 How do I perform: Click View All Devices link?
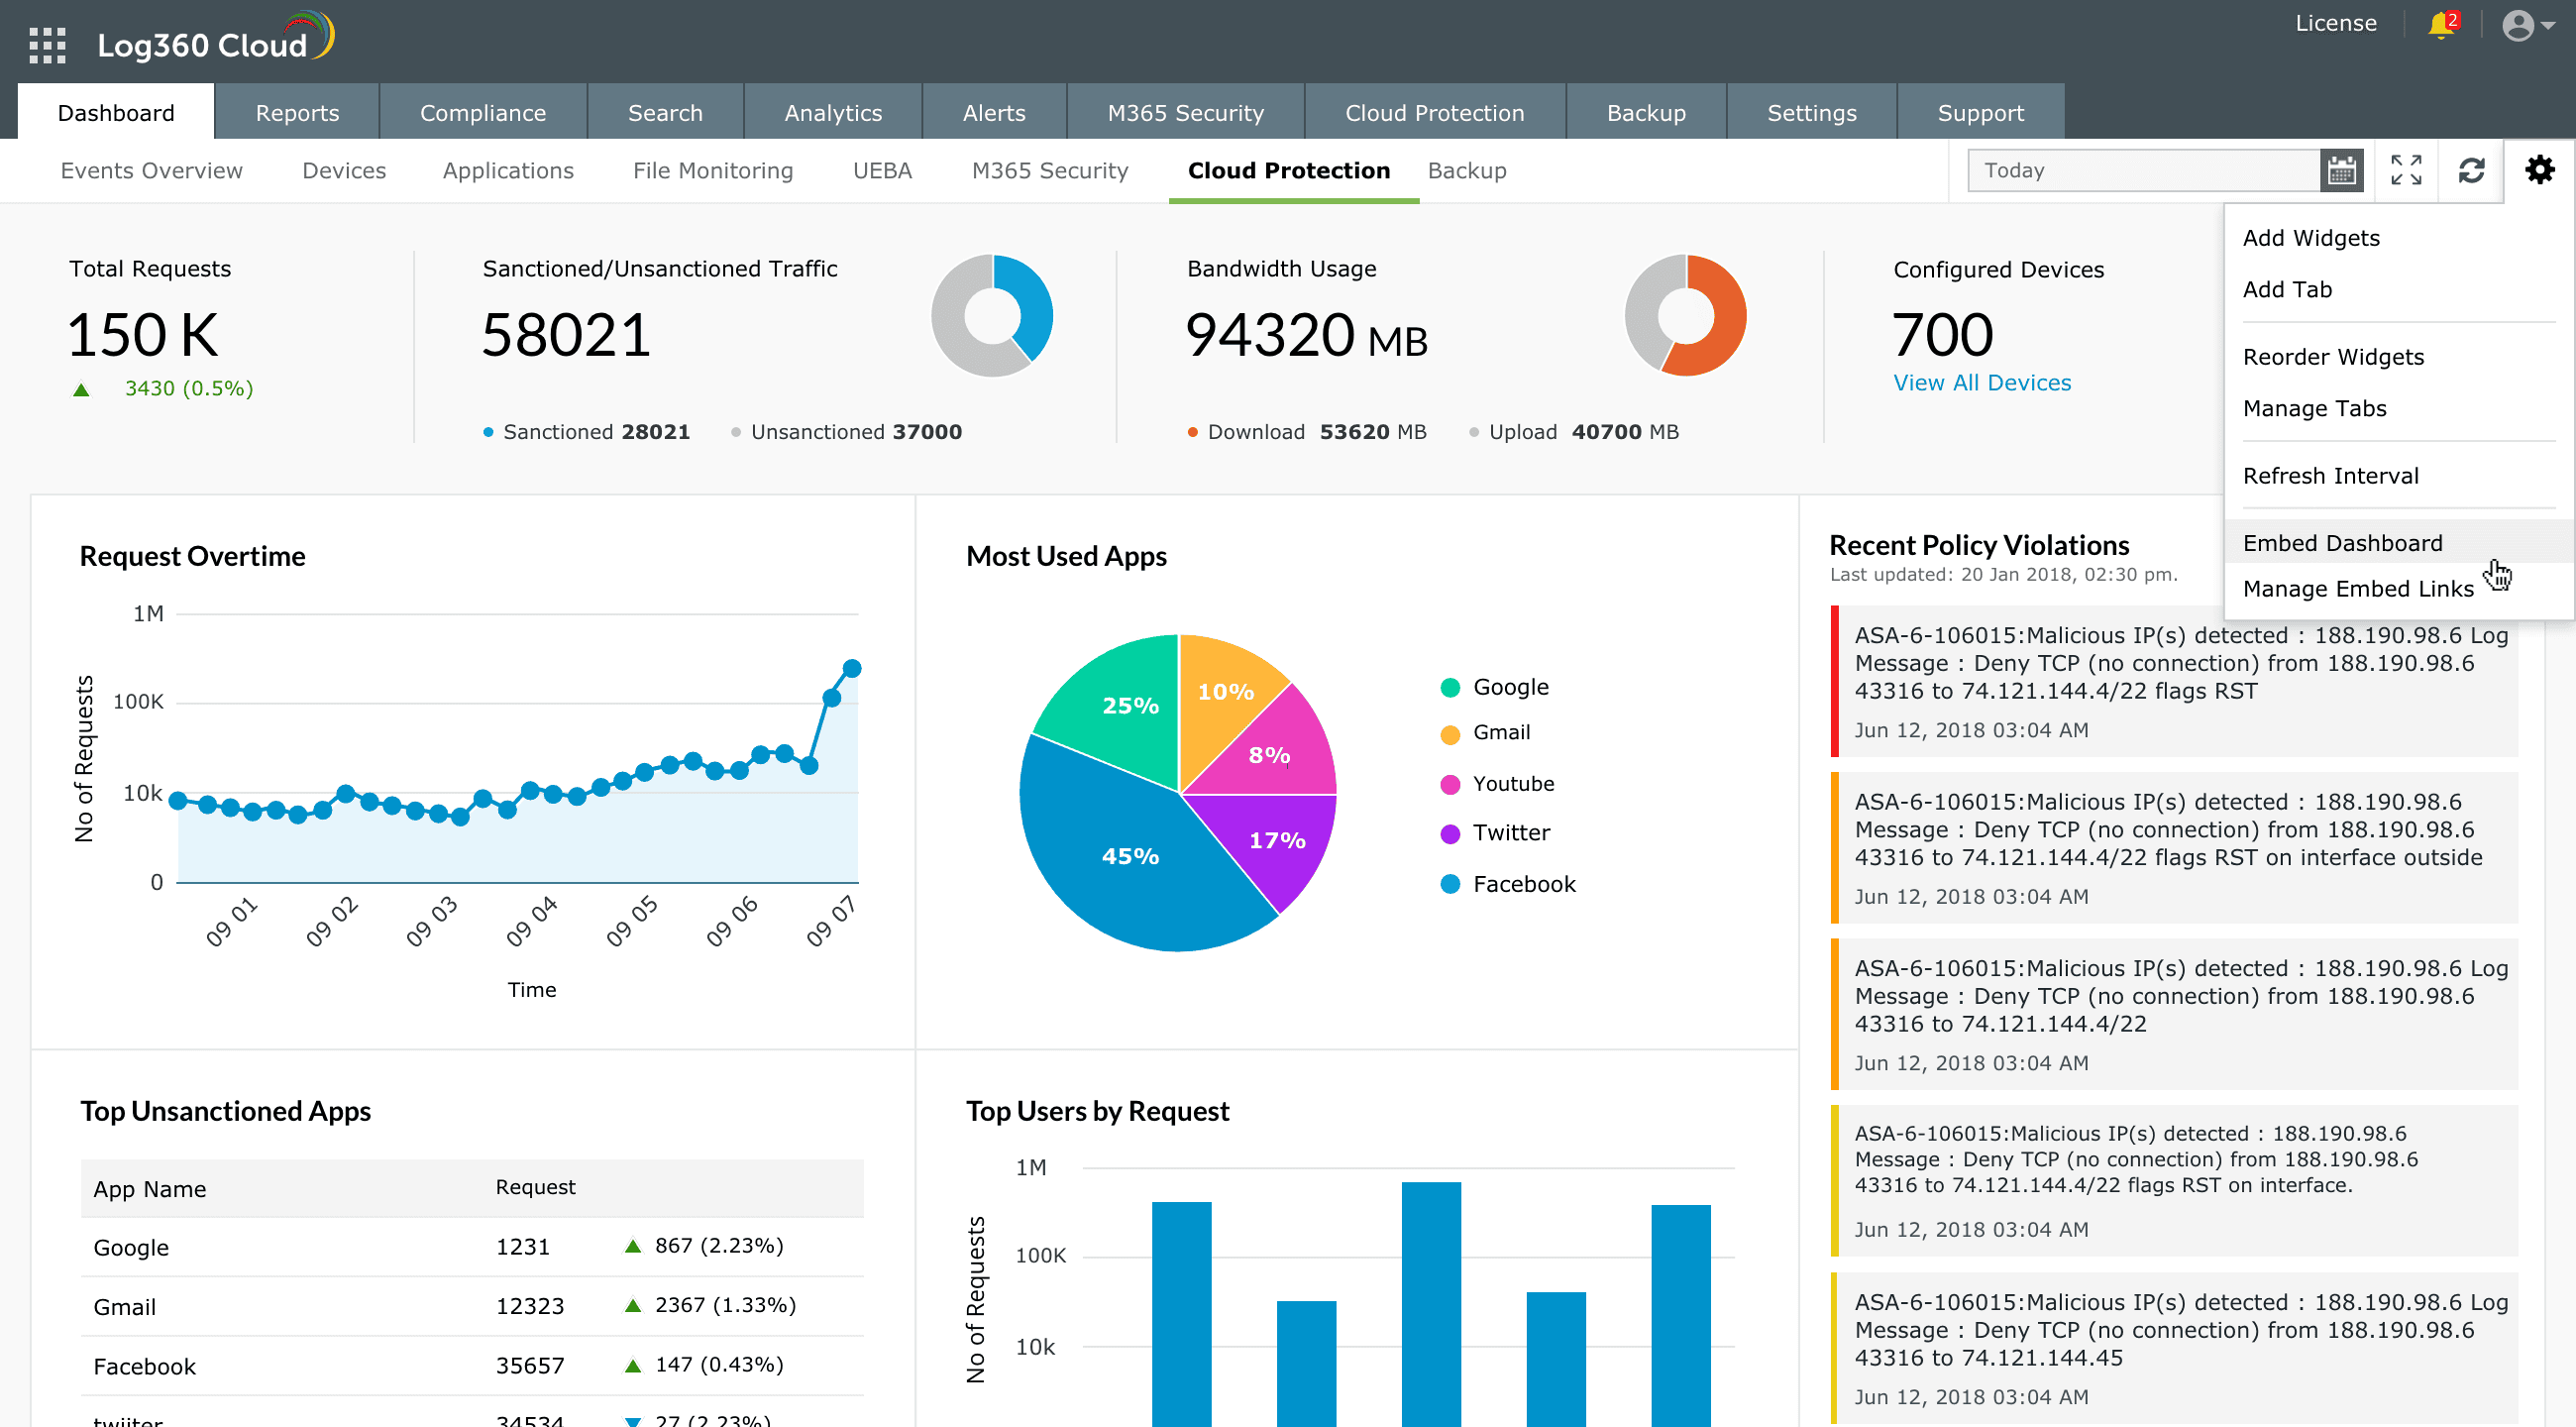coord(1981,382)
